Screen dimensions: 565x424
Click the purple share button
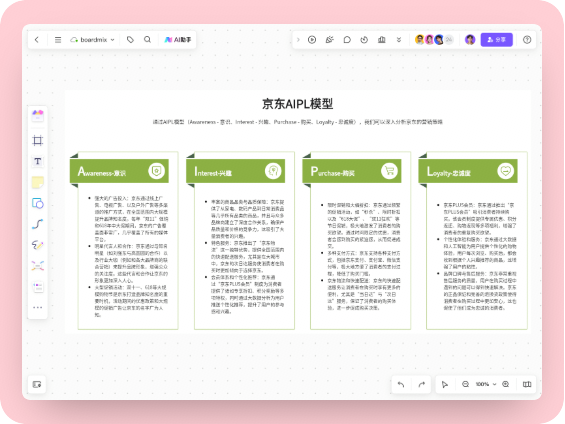(497, 40)
